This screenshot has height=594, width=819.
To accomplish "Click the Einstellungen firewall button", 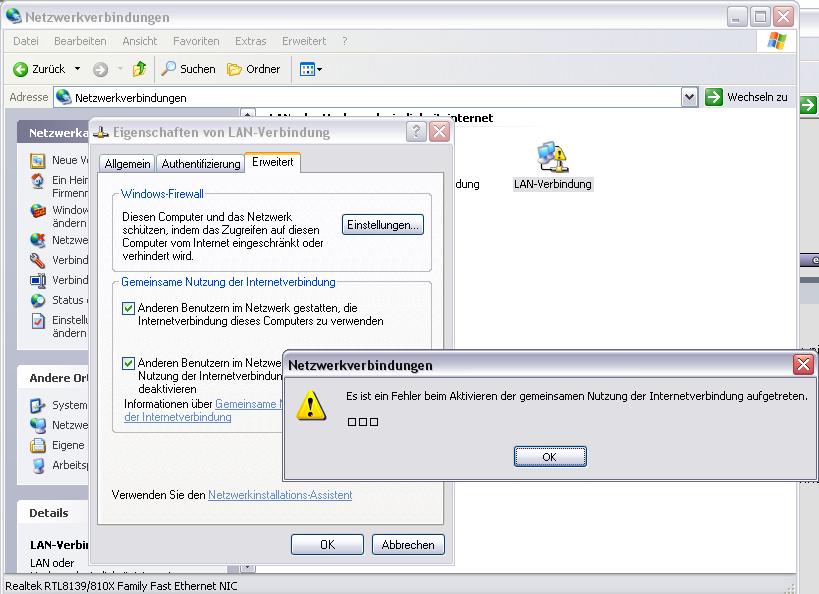I will [x=383, y=225].
